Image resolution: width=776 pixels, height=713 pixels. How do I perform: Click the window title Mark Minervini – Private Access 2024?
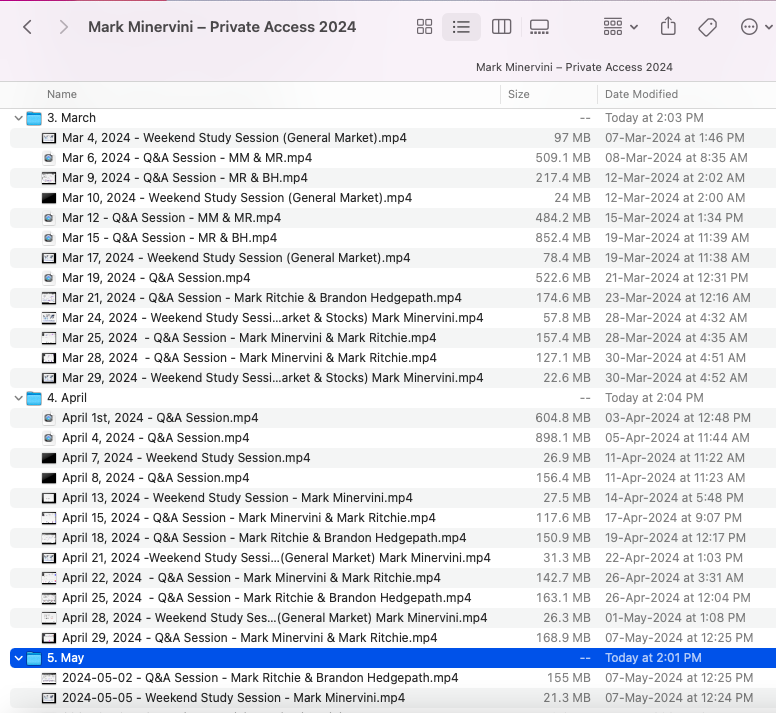pos(222,27)
